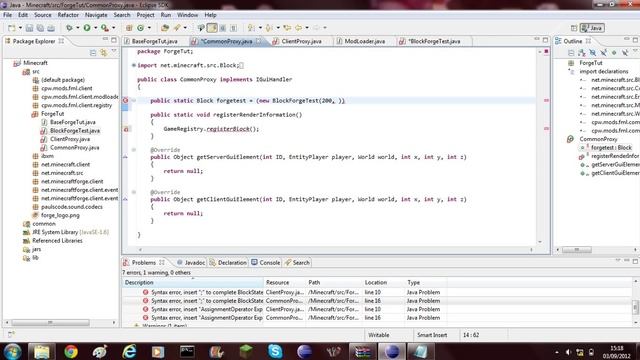The height and width of the screenshot is (360, 640).
Task: Open dropdown arrow beside Run button
Action: 96,28
